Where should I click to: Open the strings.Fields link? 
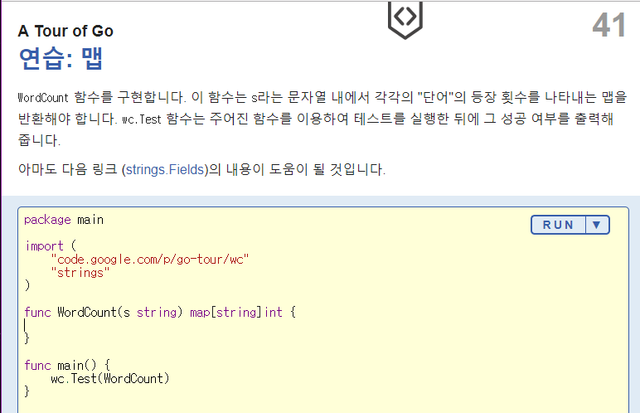tap(165, 169)
